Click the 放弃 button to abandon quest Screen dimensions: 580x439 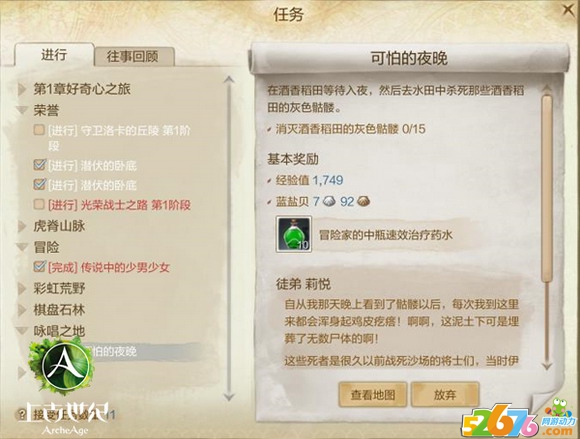[445, 395]
